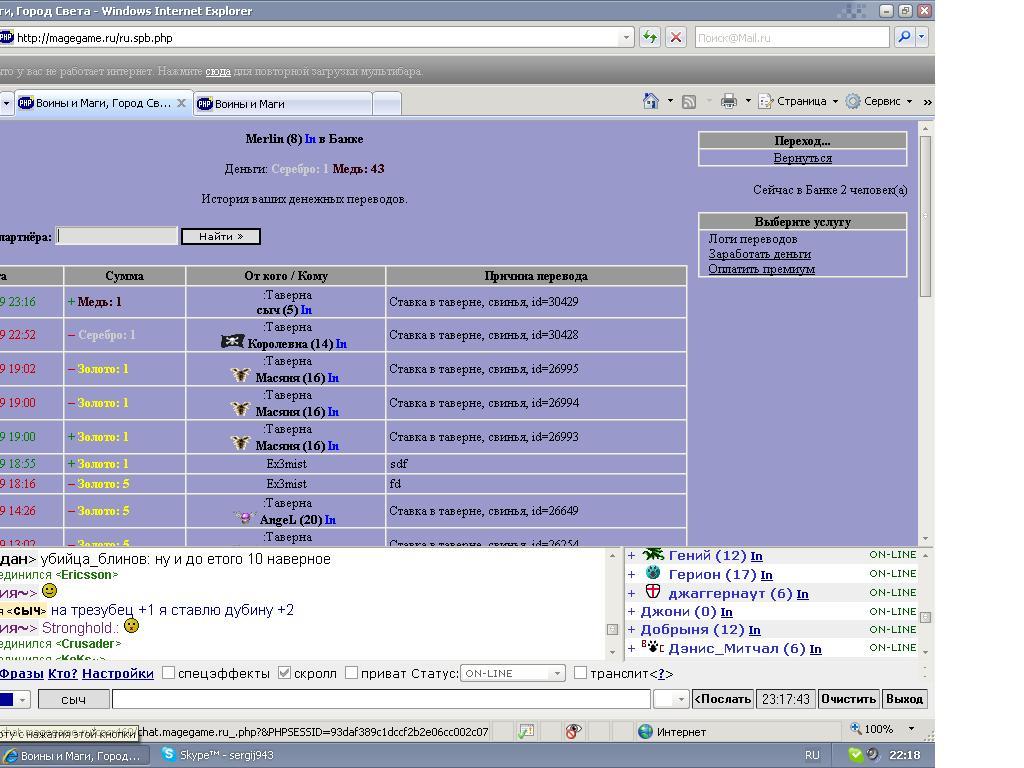This screenshot has height=768, width=1024.
Task: Open the chat text color dropdown arrow
Action: pos(22,699)
